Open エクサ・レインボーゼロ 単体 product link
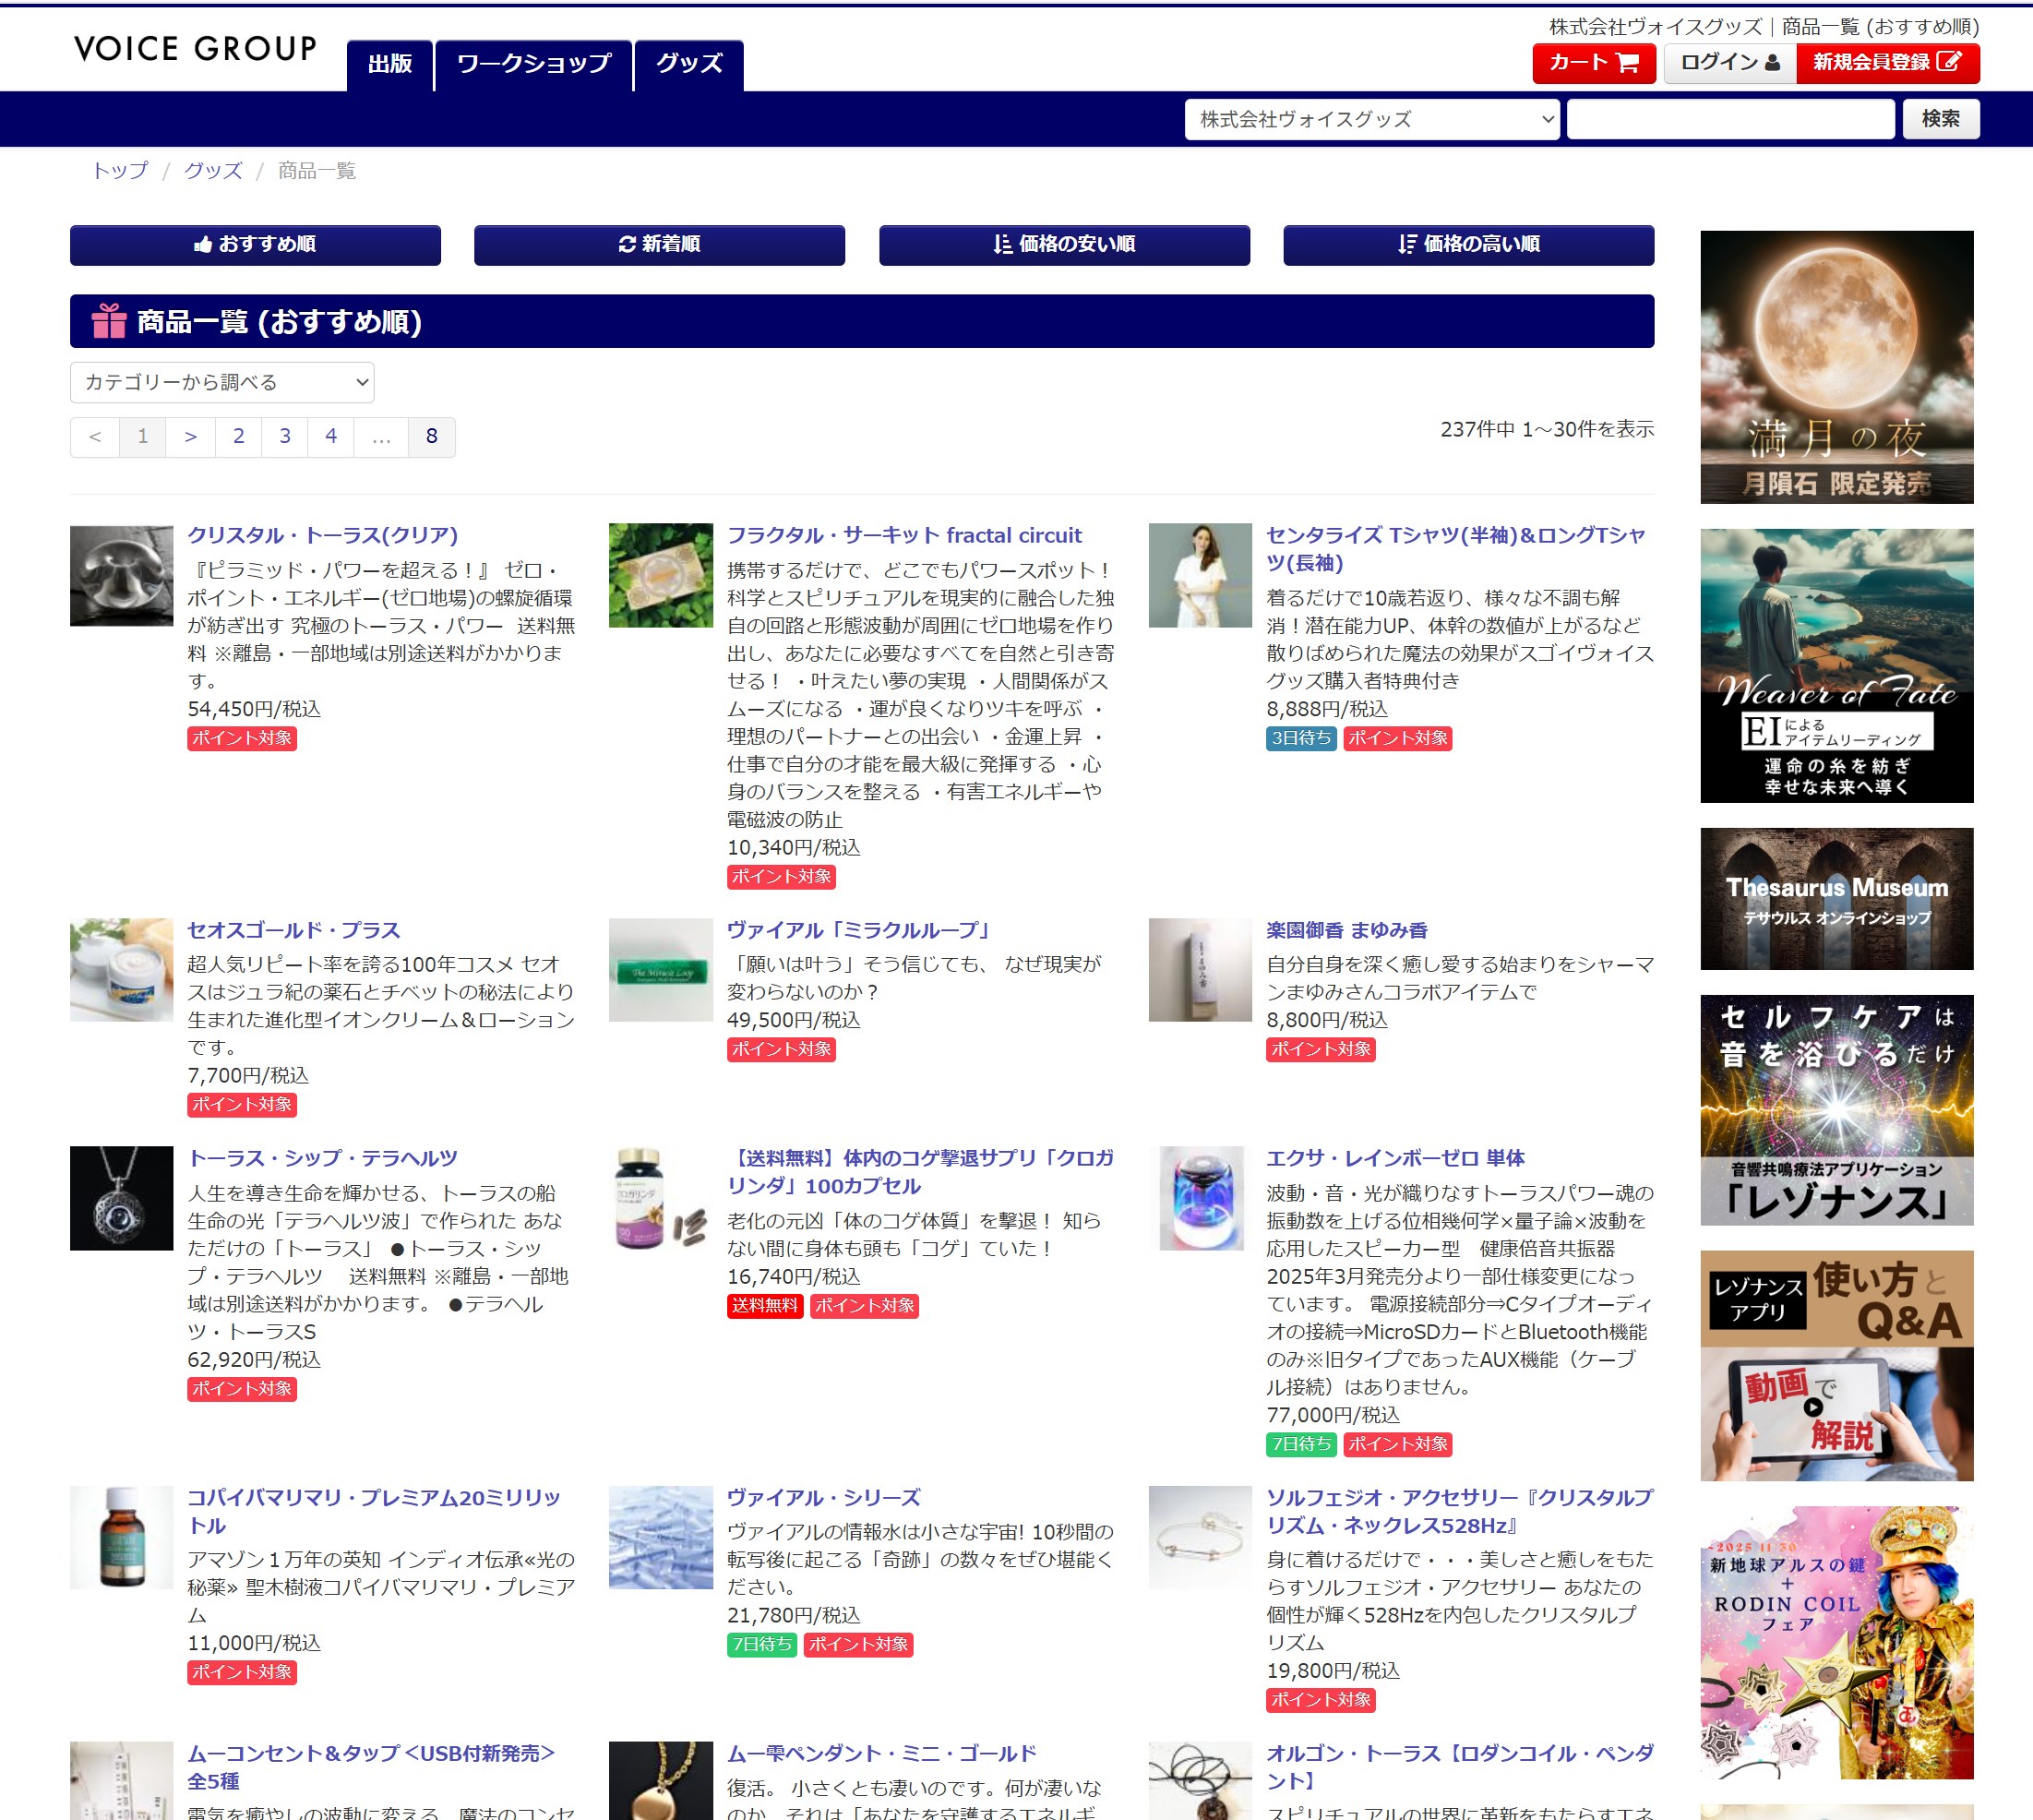Screen dimensions: 2033x1820 click(1395, 1158)
